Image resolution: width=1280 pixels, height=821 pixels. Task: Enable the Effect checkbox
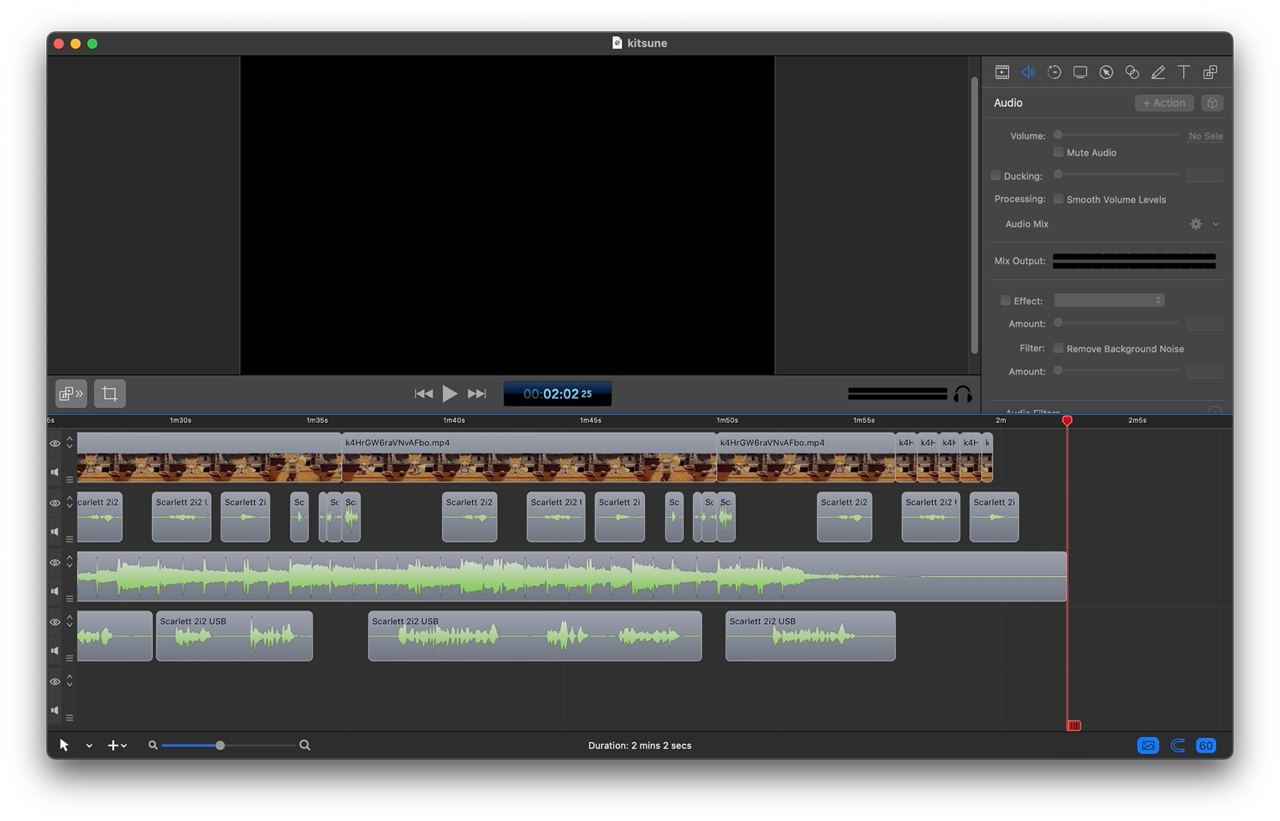[1005, 300]
